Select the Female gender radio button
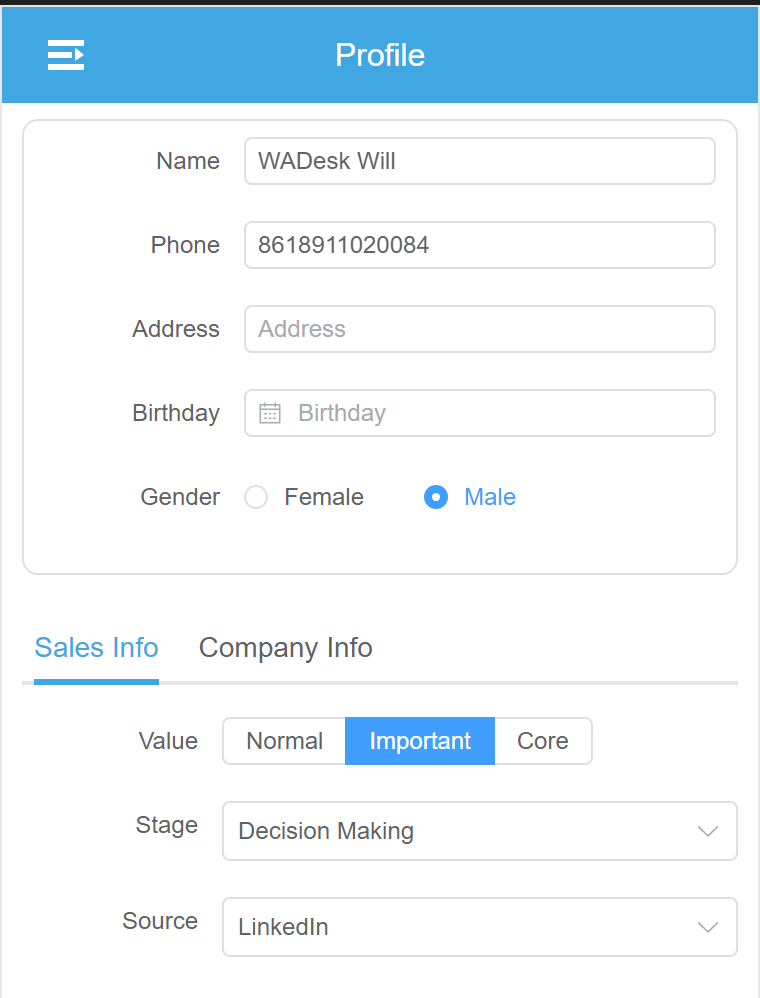Screen dimensions: 760x998 pyautogui.click(x=256, y=497)
